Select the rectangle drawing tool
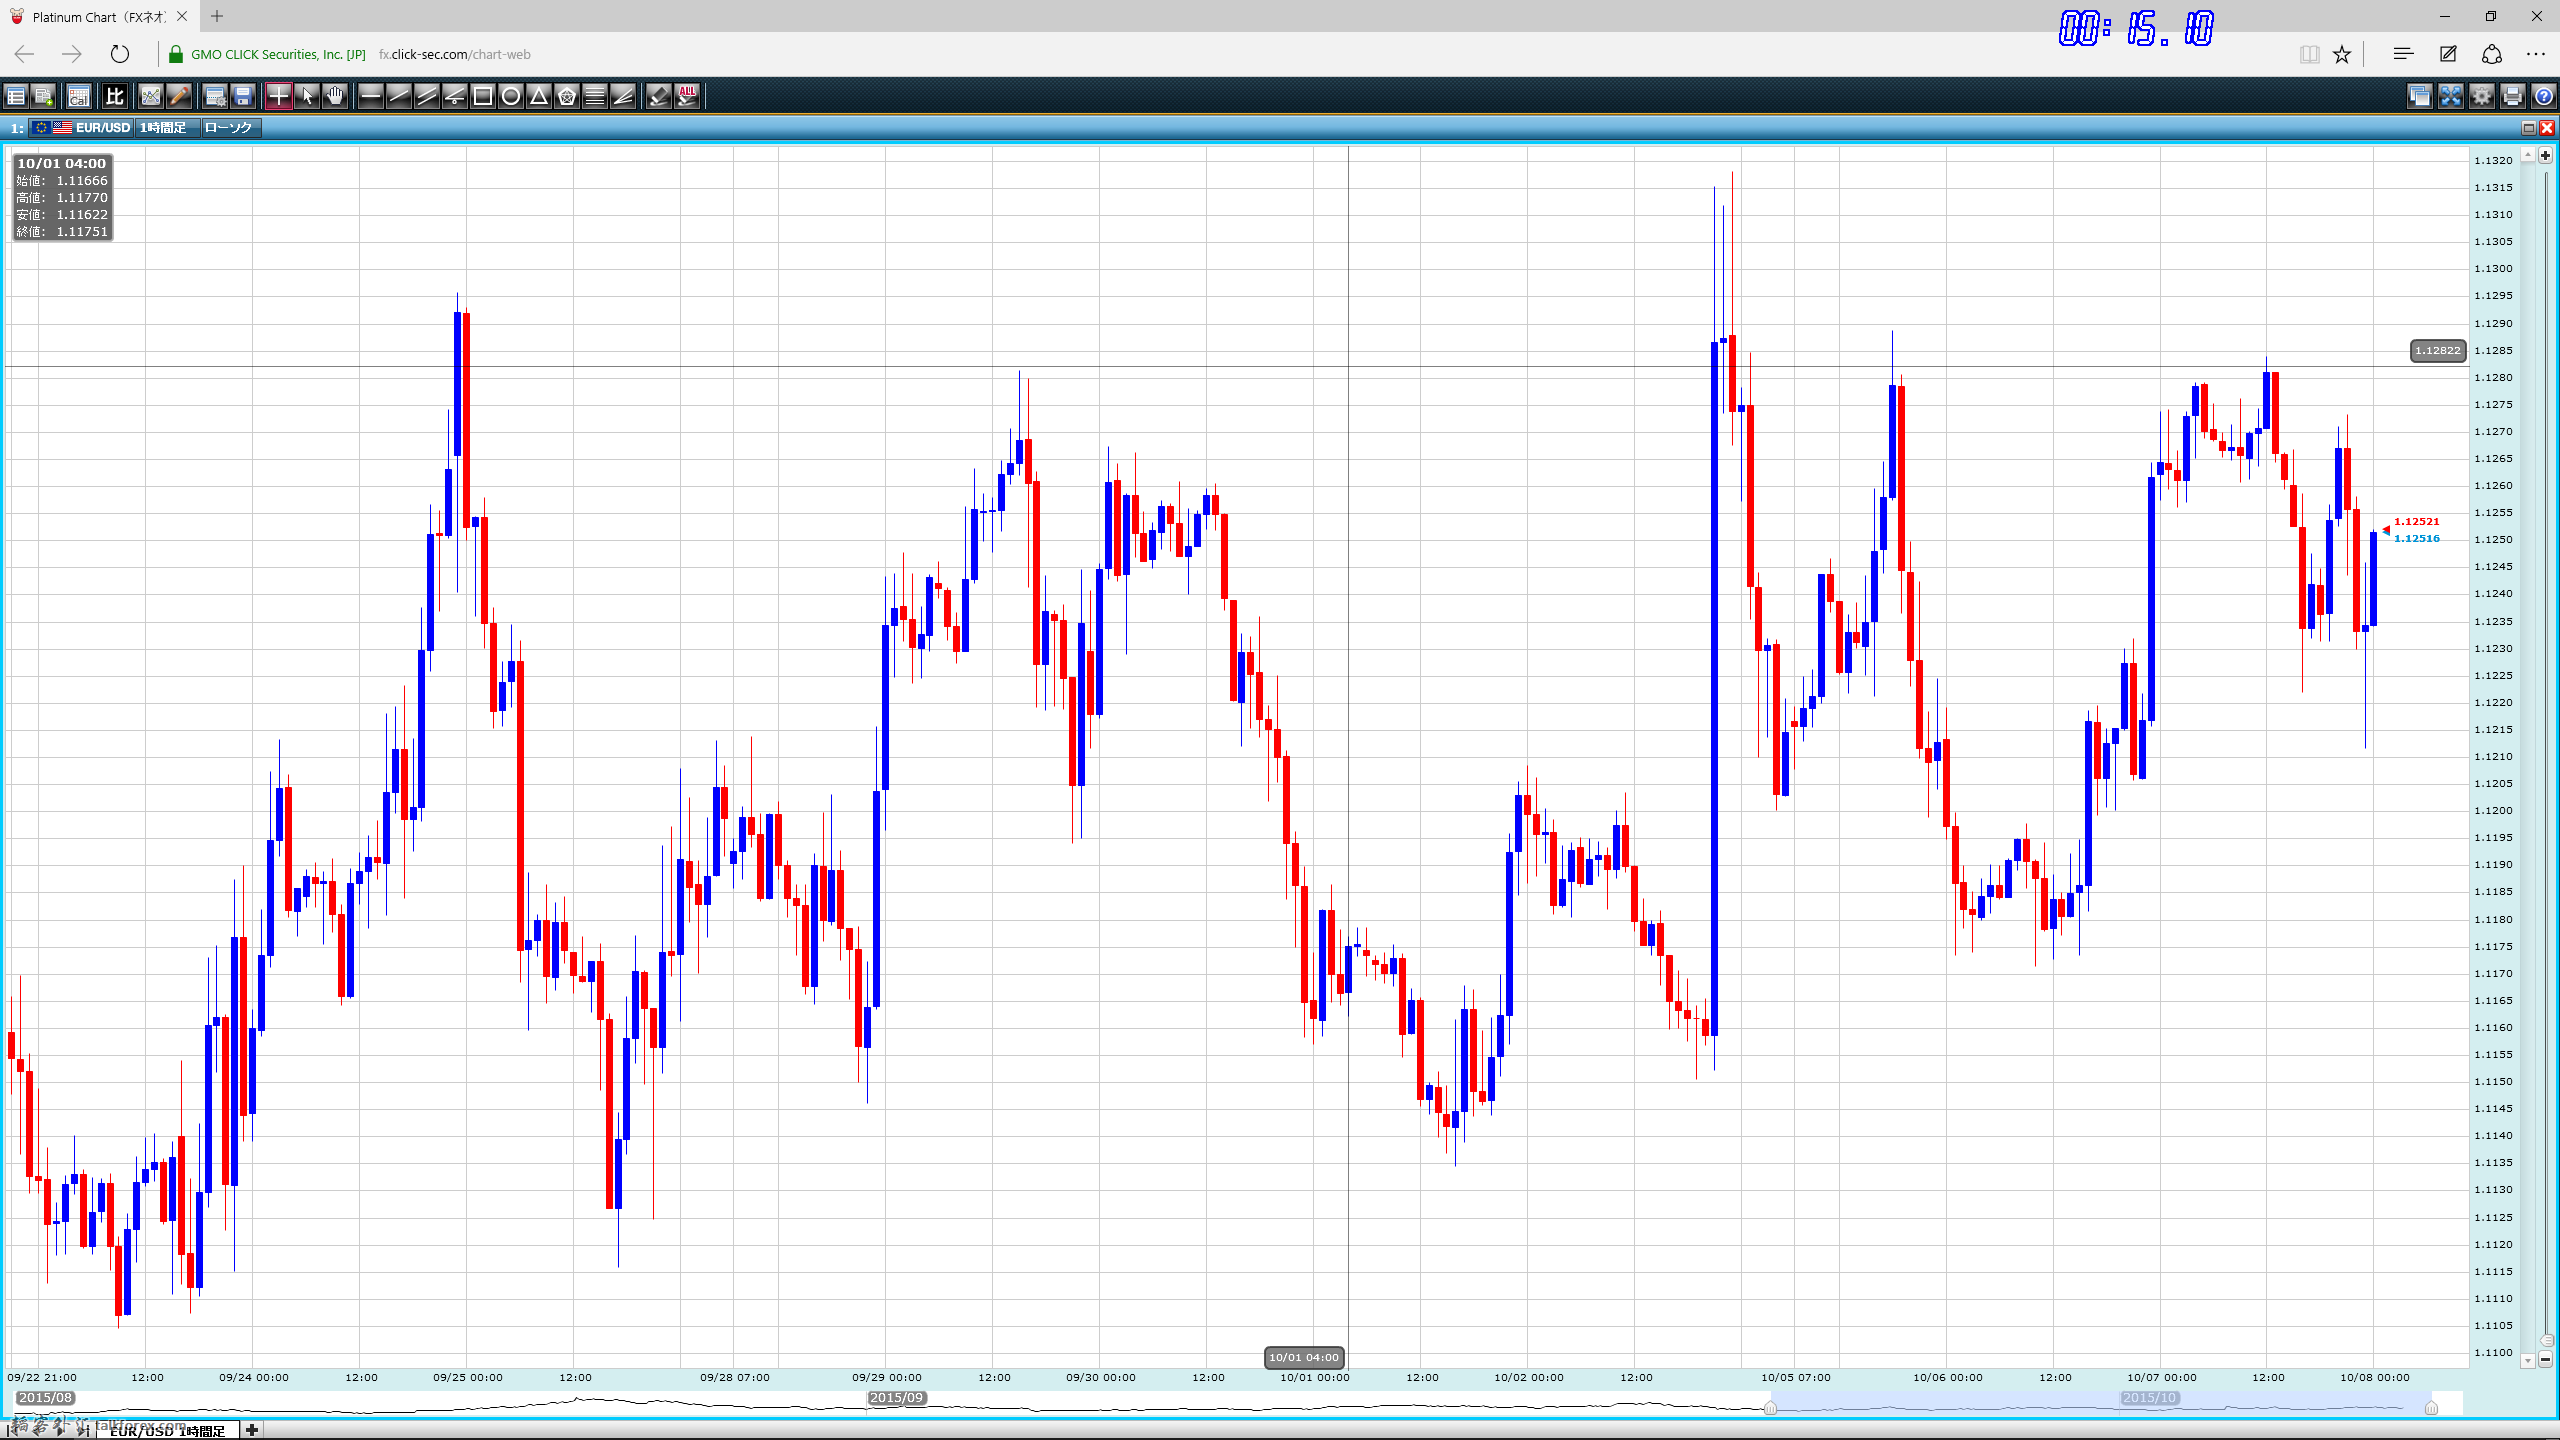2560x1440 pixels. (483, 96)
